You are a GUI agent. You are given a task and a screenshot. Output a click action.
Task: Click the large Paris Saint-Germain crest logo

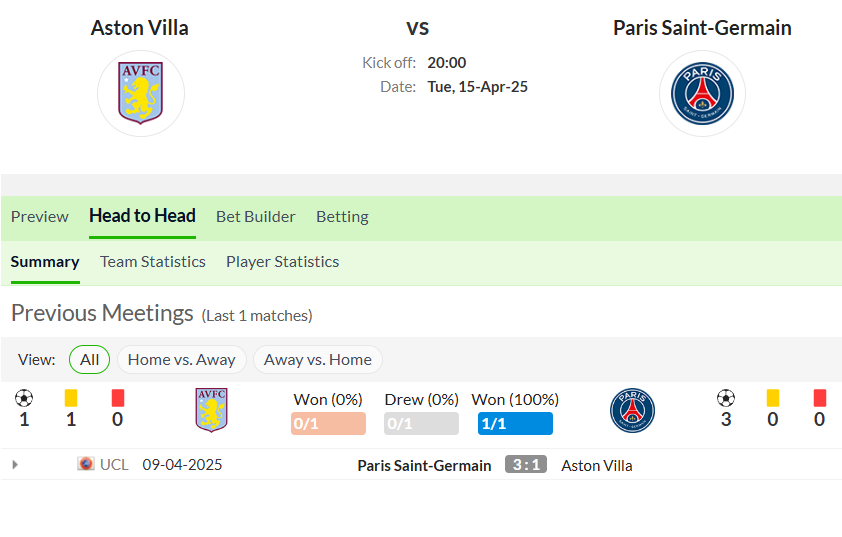click(702, 93)
